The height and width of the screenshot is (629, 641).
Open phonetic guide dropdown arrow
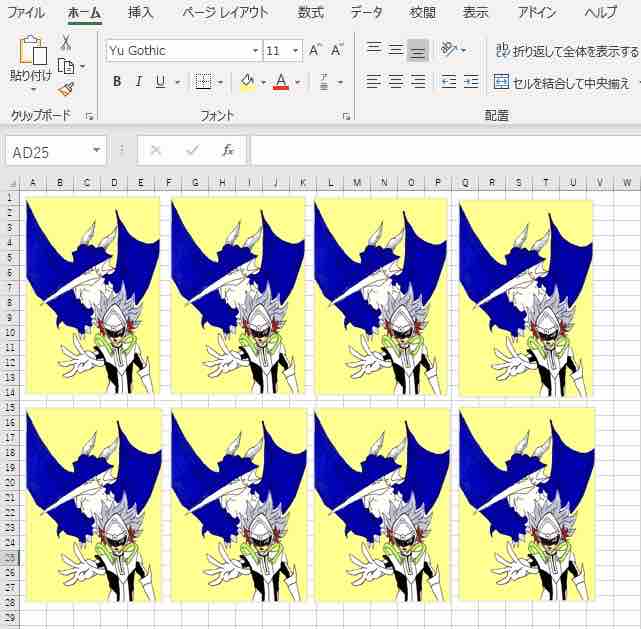(340, 83)
